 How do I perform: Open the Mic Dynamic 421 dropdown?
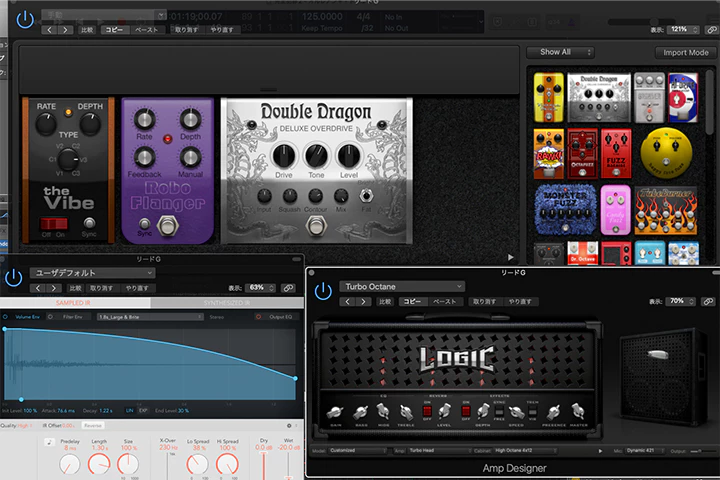tap(645, 451)
